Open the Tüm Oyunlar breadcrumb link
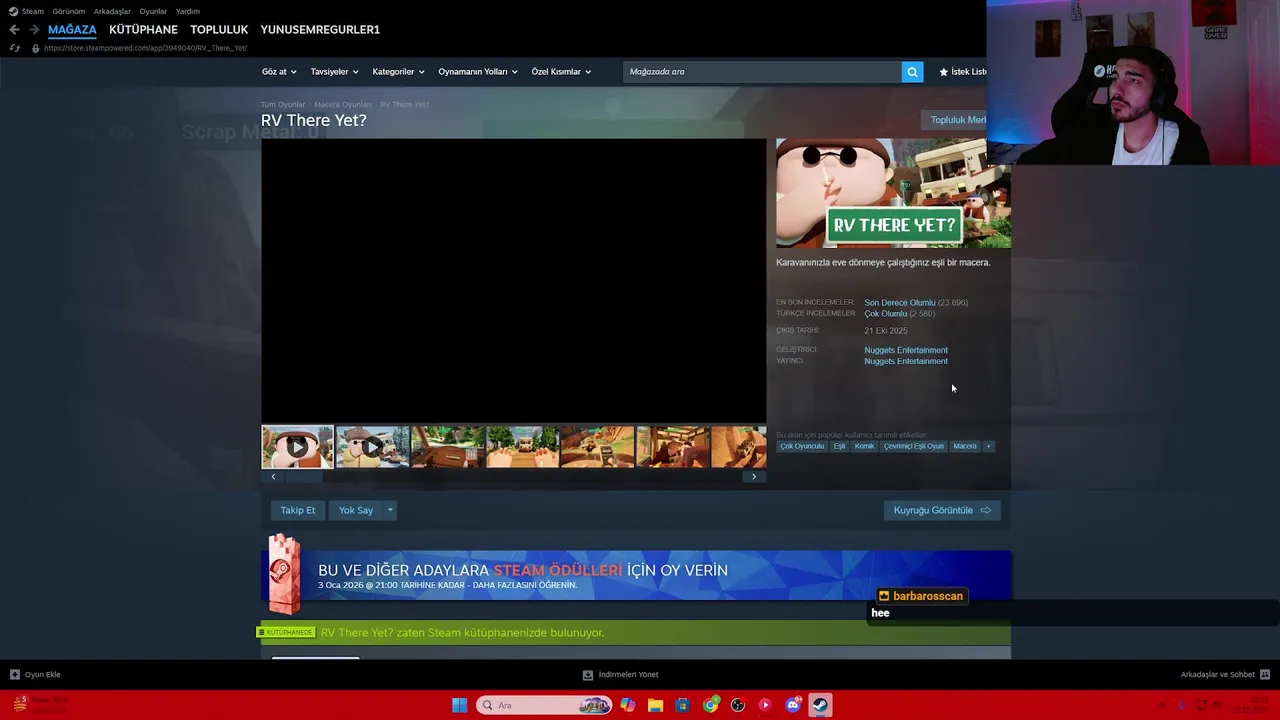Screen dimensions: 1280x720 click(283, 105)
